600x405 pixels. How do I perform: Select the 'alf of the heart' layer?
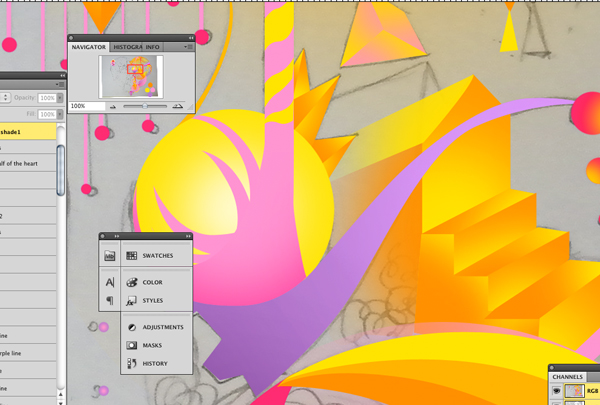[x=28, y=163]
